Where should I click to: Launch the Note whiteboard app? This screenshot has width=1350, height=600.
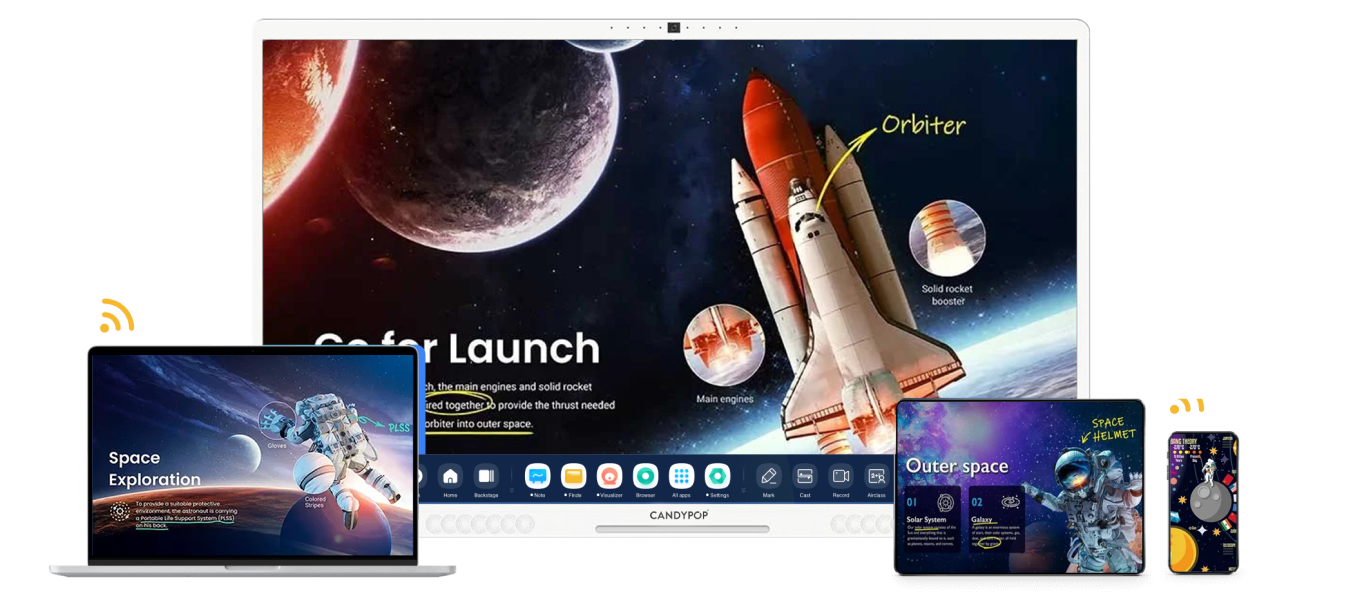[538, 477]
